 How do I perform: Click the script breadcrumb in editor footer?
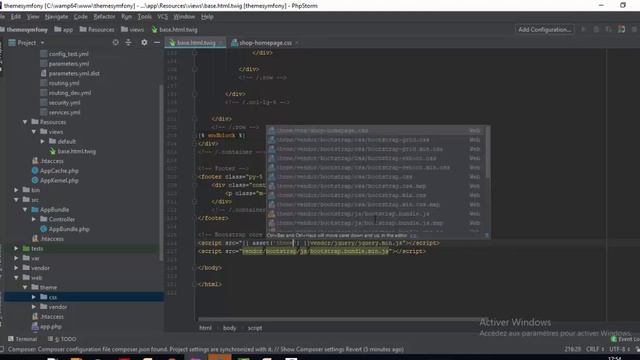click(x=255, y=328)
